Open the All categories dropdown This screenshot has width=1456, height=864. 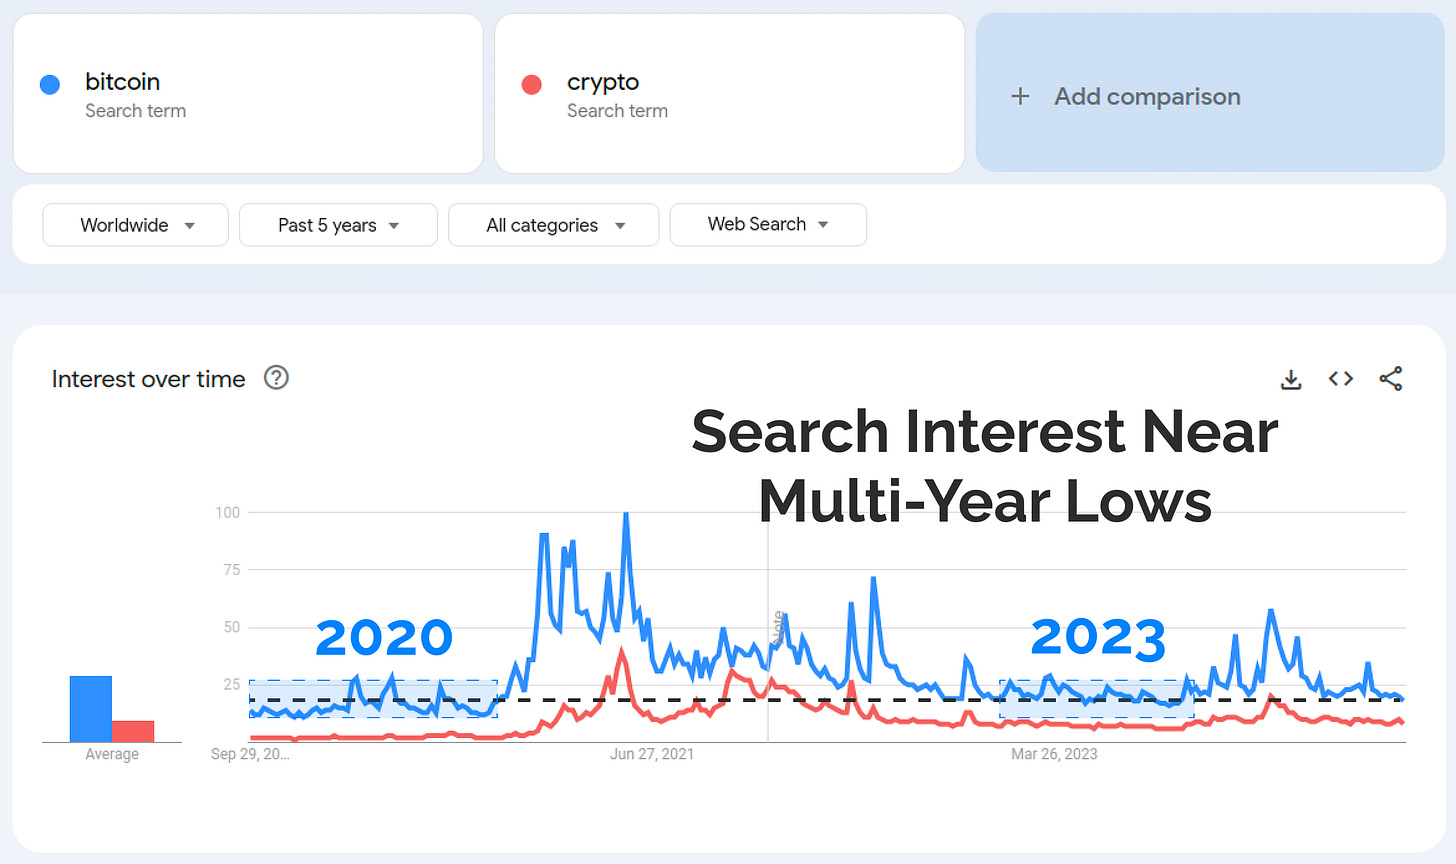(553, 225)
